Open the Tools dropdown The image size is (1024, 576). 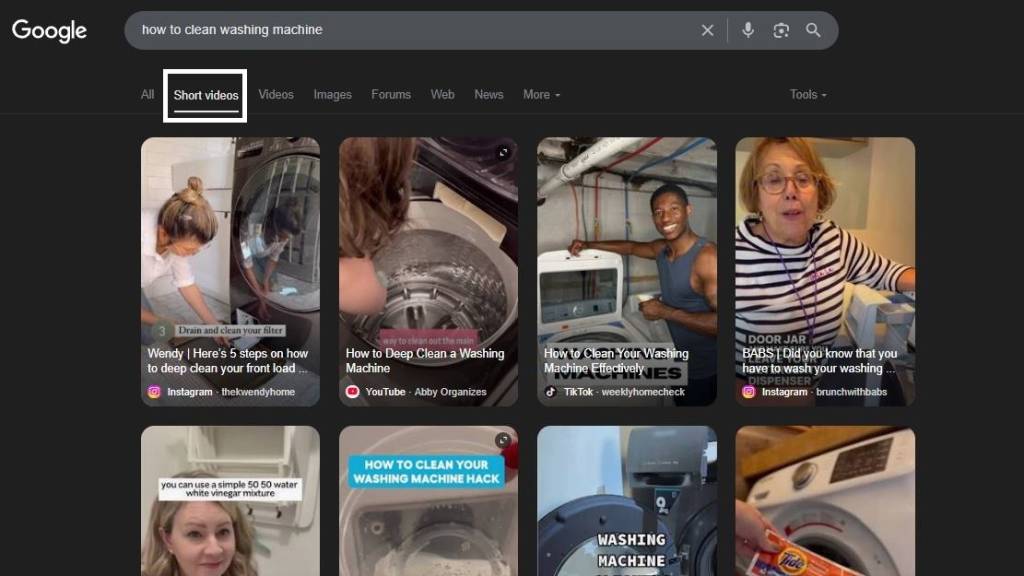(808, 95)
